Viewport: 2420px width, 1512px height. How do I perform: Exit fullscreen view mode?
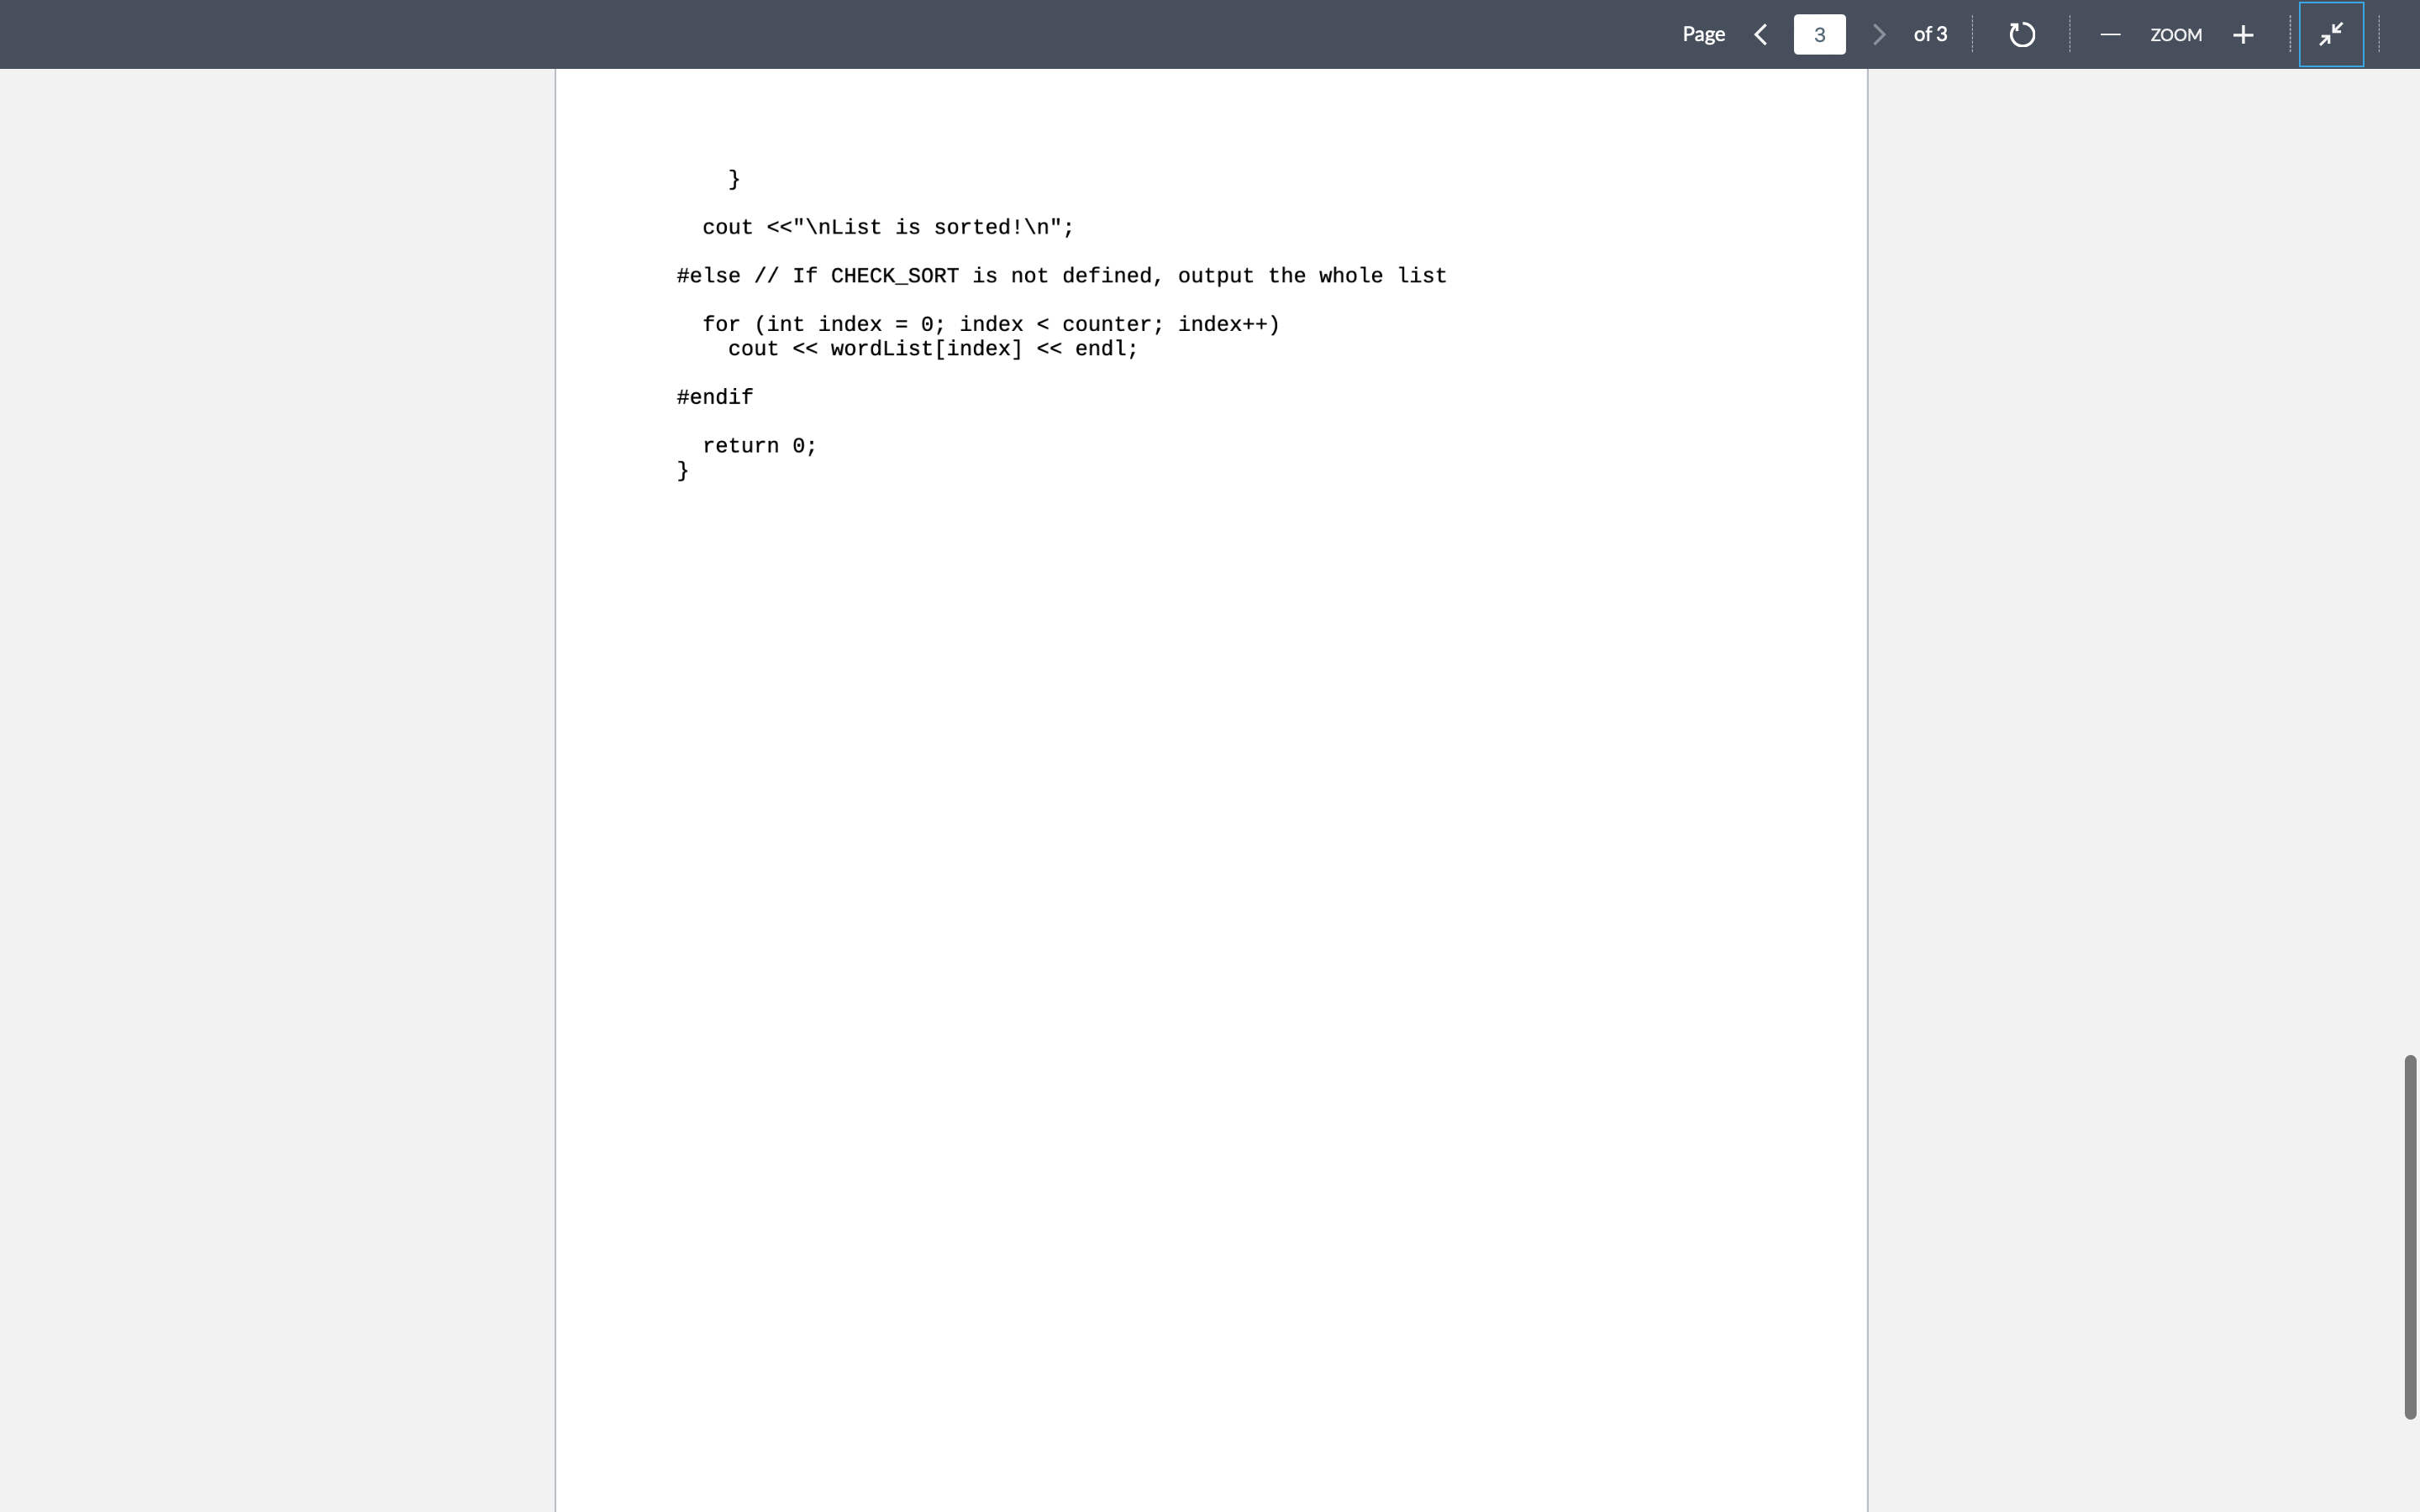point(2330,34)
